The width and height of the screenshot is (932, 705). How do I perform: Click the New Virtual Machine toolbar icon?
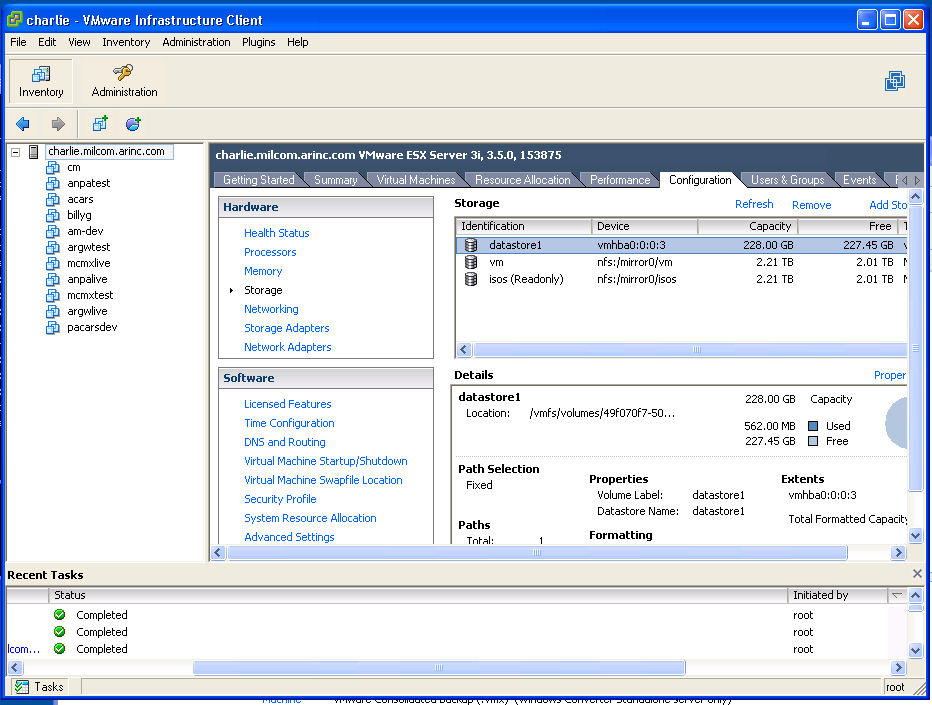click(100, 124)
